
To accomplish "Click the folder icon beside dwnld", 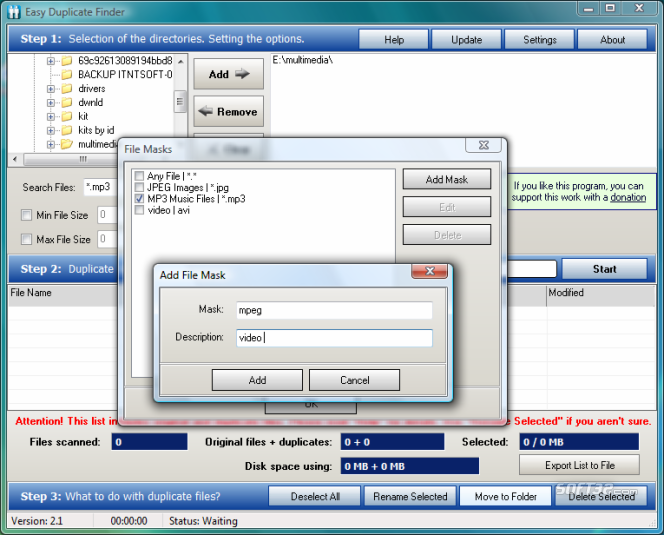I will (66, 103).
